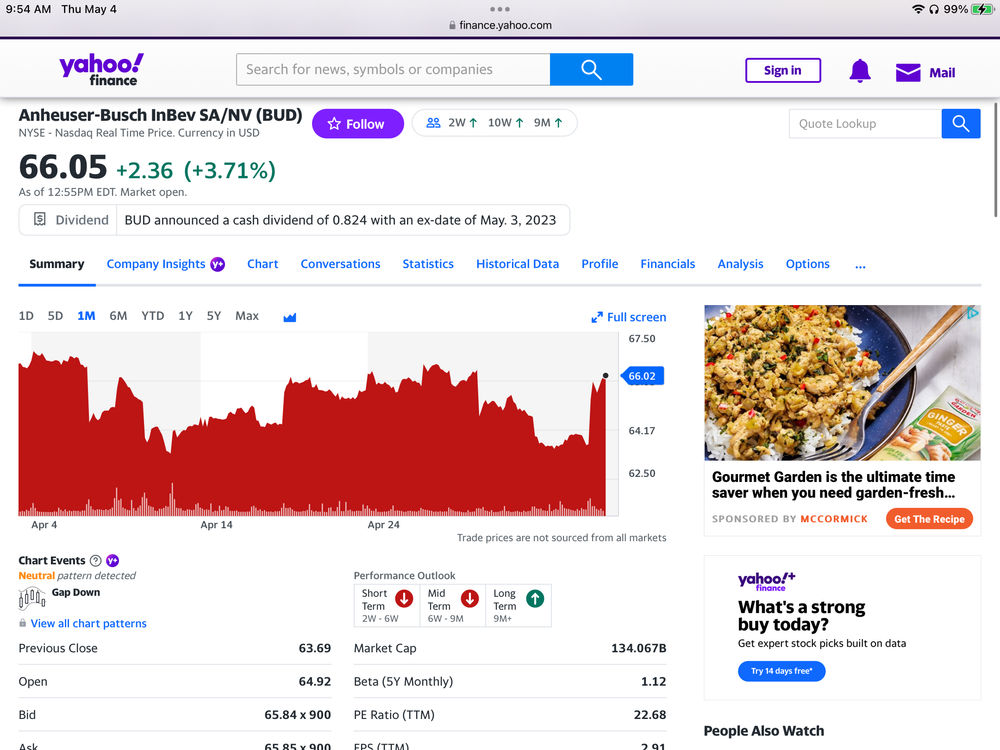
Task: Toggle Follow for the BUD stock
Action: (357, 123)
